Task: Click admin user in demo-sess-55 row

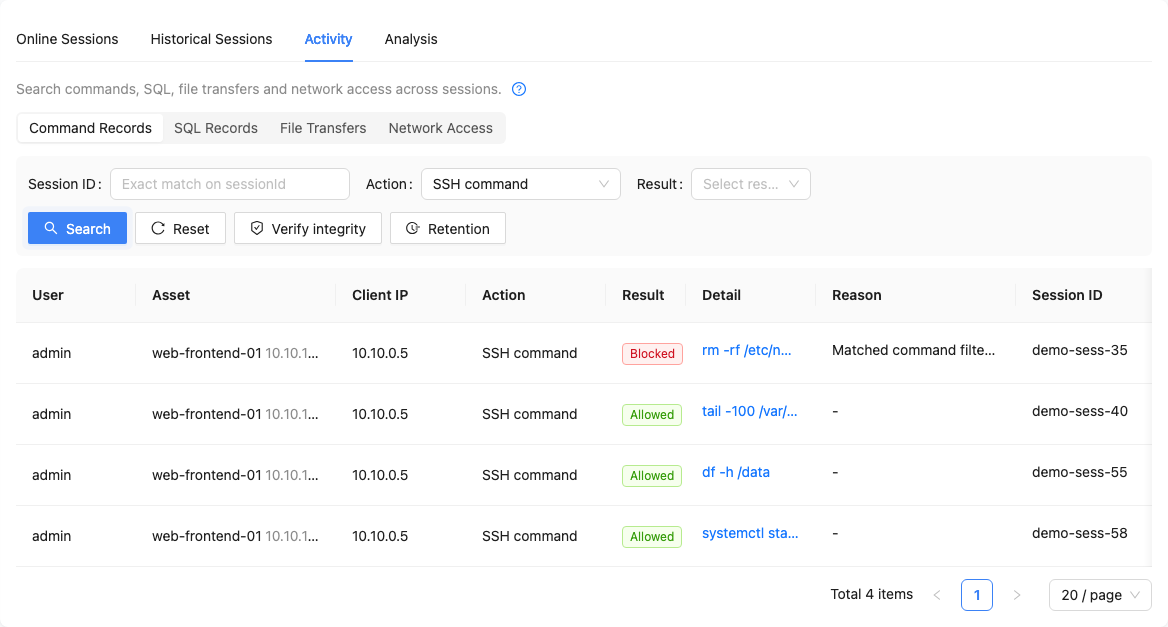Action: click(51, 475)
